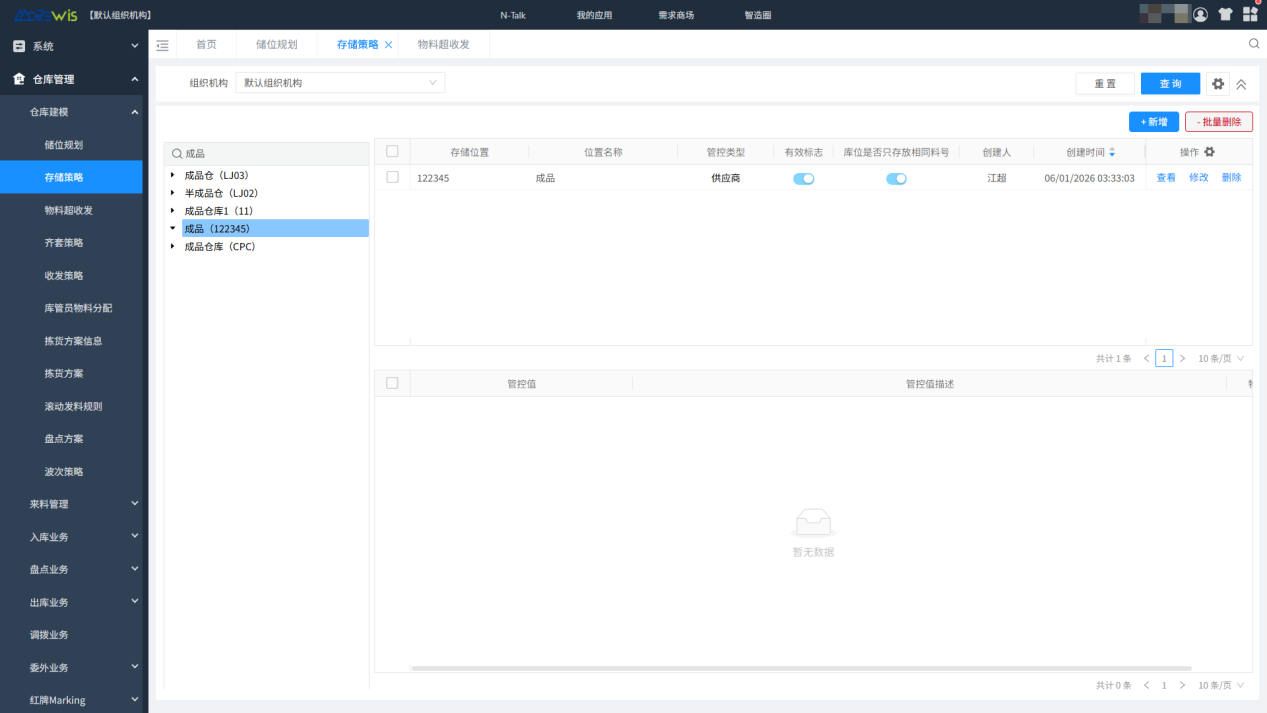This screenshot has width=1267, height=713.
Task: Collapse the 仓库建模 submenu
Action: click(x=135, y=112)
